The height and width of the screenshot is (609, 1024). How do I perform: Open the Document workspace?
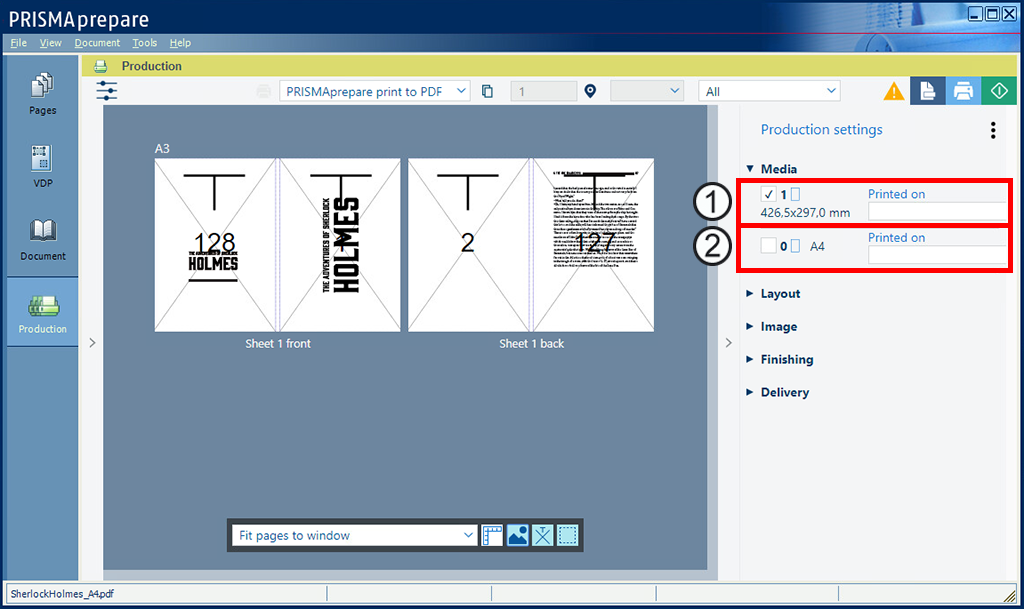[x=42, y=240]
